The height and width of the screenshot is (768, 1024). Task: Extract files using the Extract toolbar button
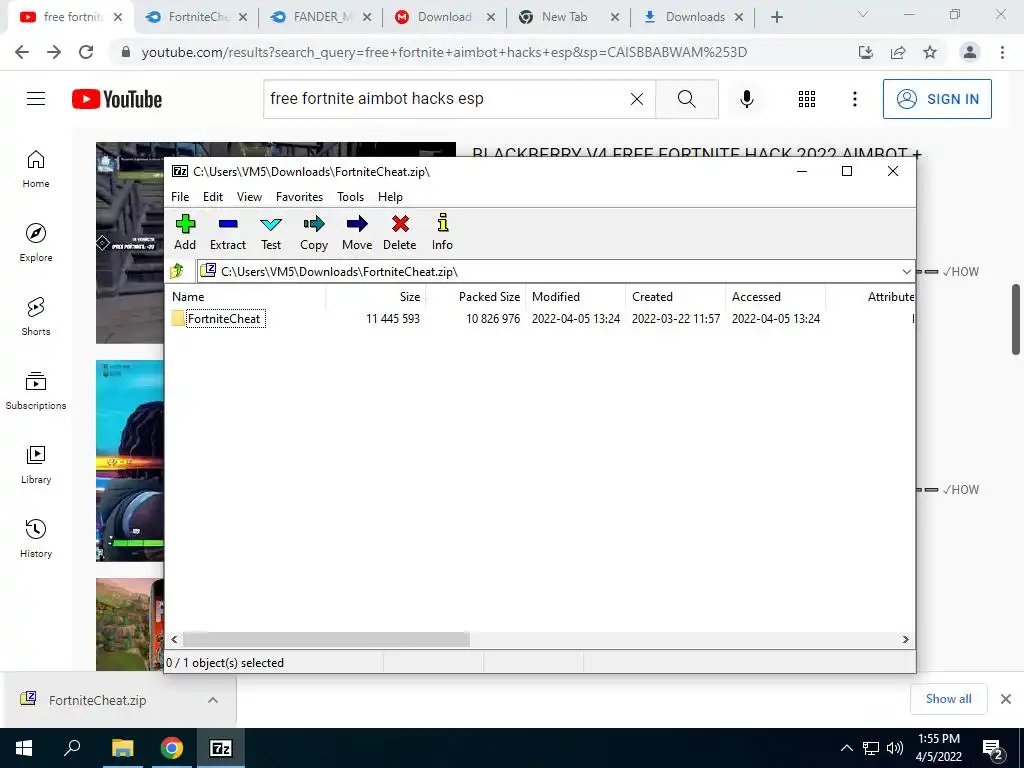(x=228, y=232)
